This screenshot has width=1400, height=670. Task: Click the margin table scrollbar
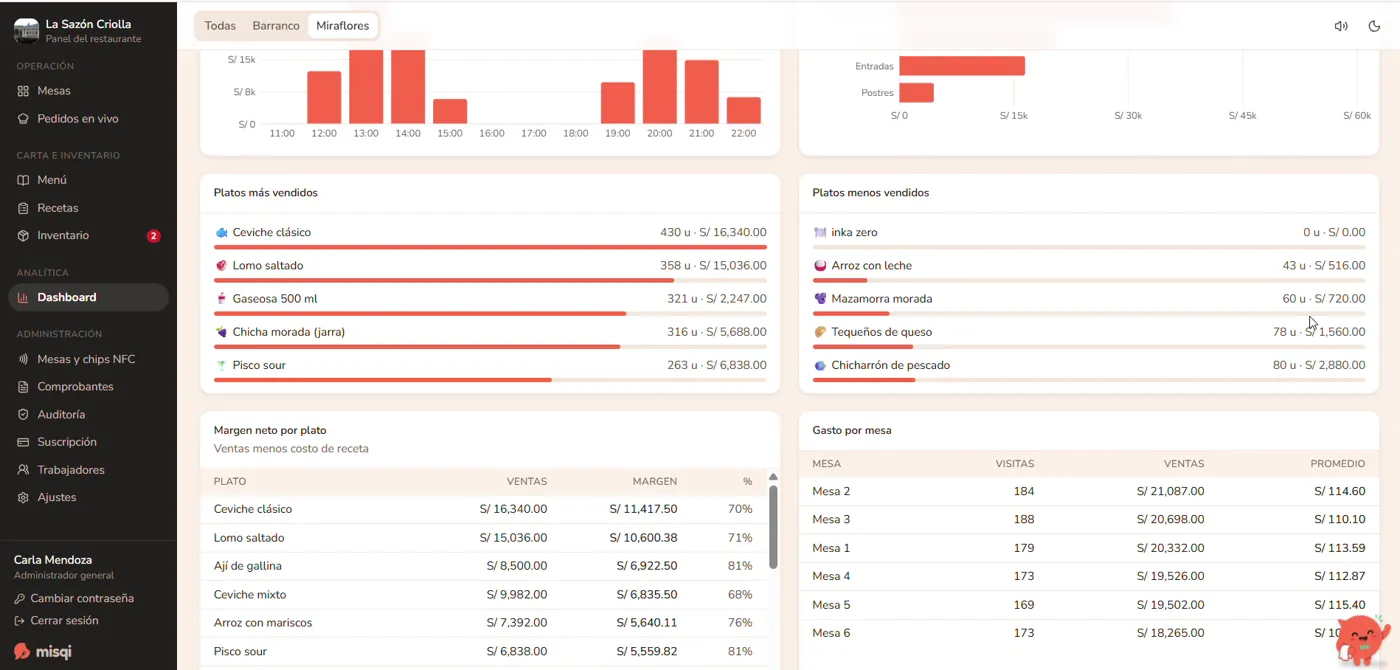pyautogui.click(x=773, y=527)
